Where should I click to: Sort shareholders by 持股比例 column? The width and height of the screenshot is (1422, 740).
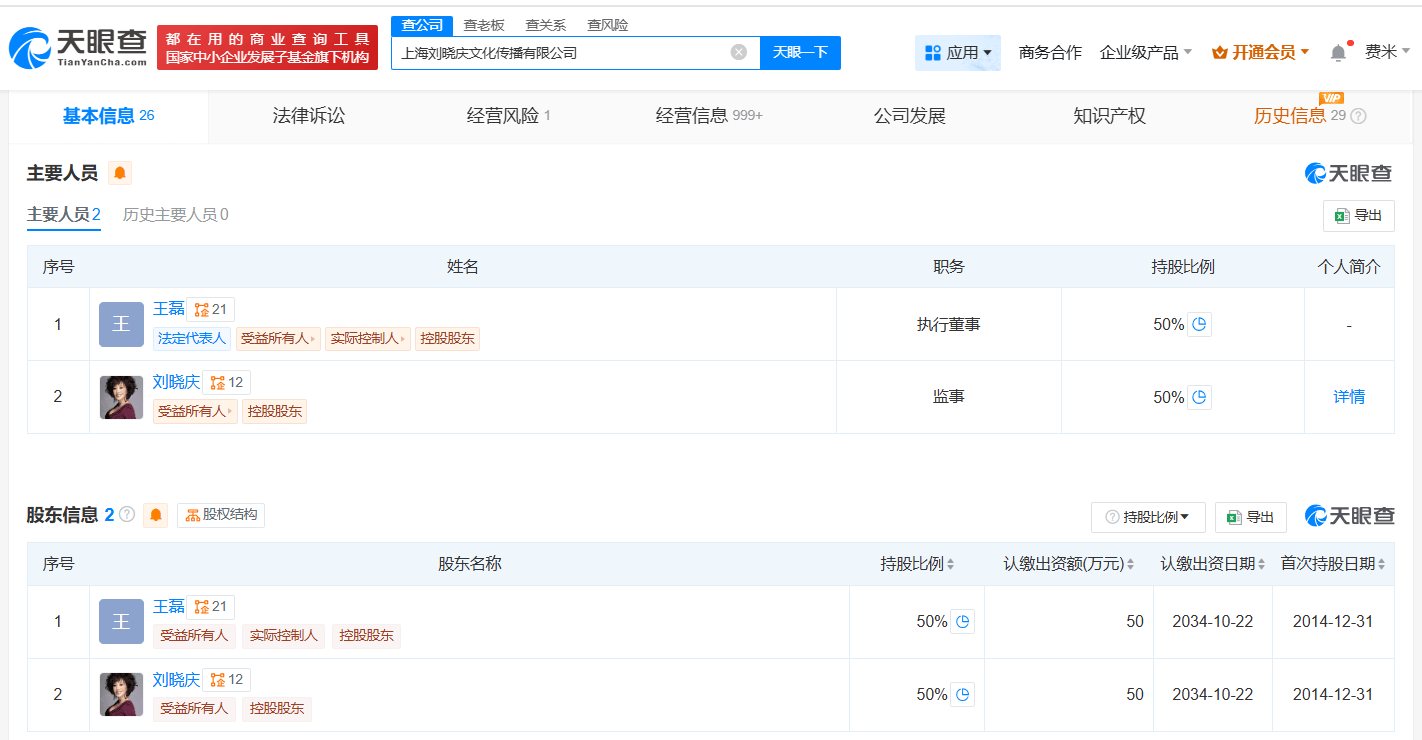tap(917, 564)
